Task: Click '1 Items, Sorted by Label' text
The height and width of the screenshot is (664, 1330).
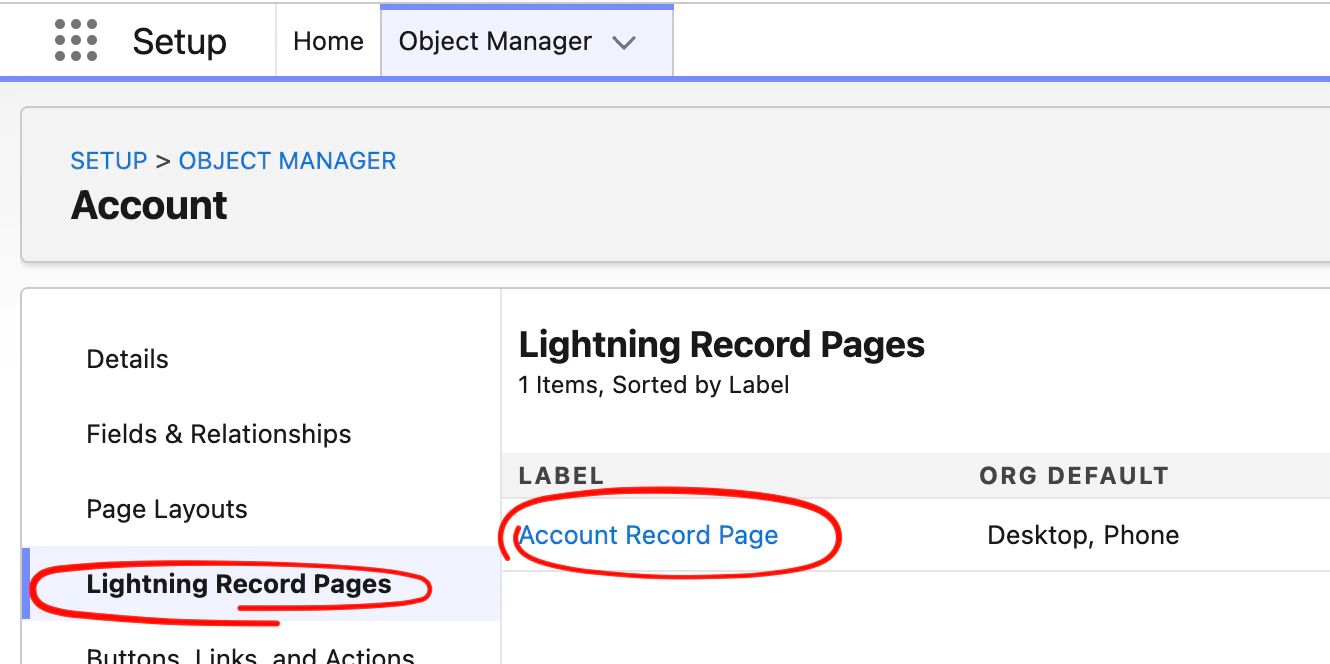Action: click(654, 385)
